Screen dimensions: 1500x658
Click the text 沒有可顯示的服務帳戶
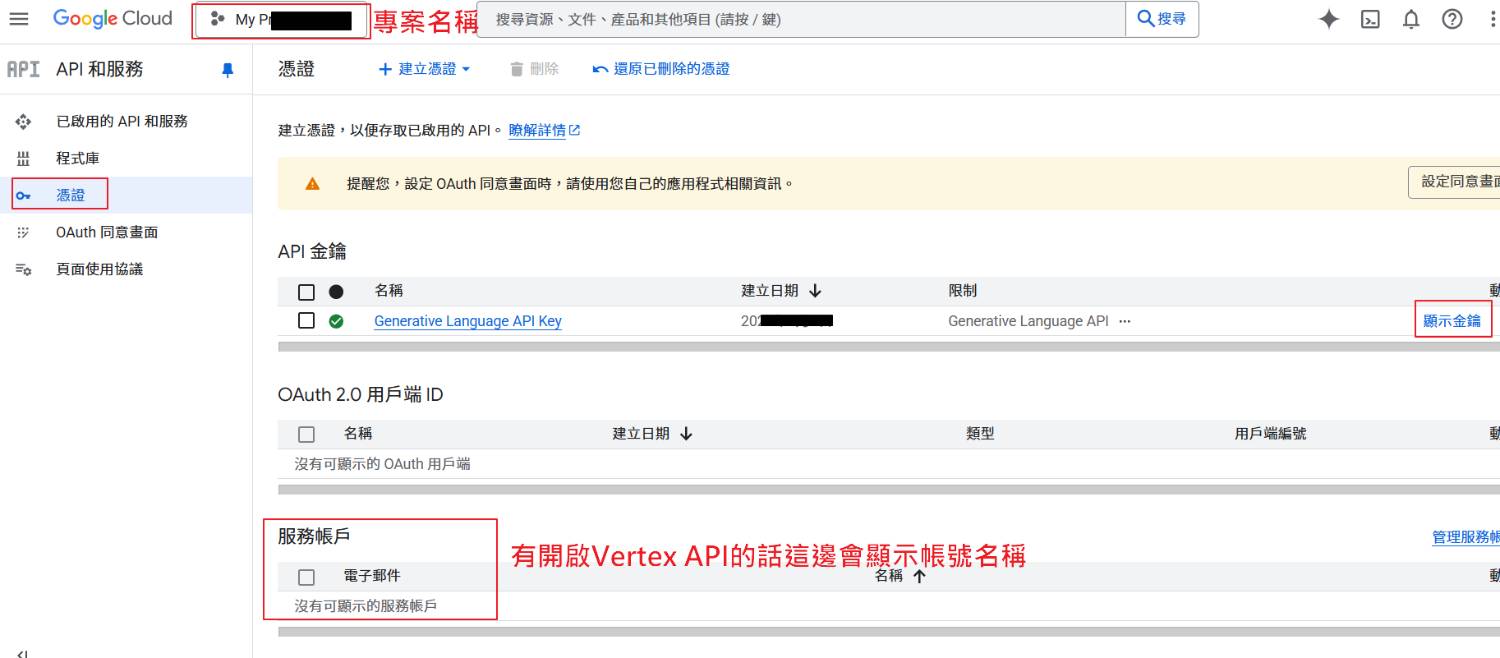pyautogui.click(x=365, y=606)
